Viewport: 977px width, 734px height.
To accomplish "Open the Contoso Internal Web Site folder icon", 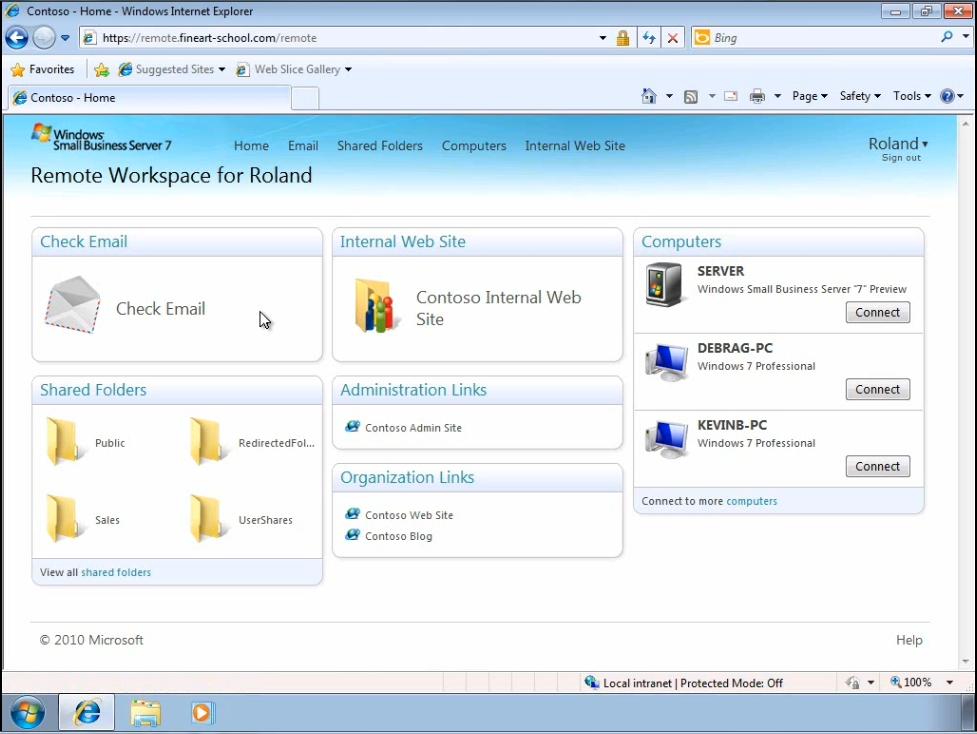I will click(376, 305).
